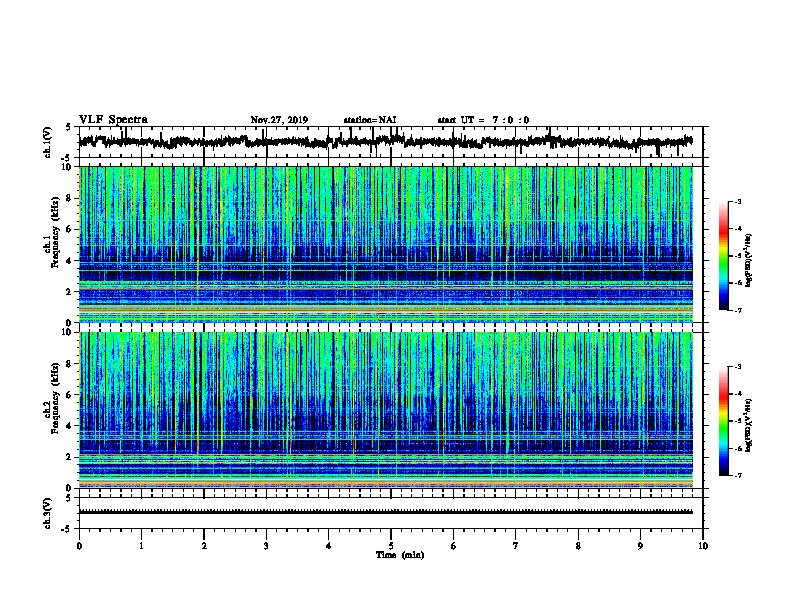
Task: Click the ch.1 "Frequency (kHz)" axis label
Action: (56, 232)
